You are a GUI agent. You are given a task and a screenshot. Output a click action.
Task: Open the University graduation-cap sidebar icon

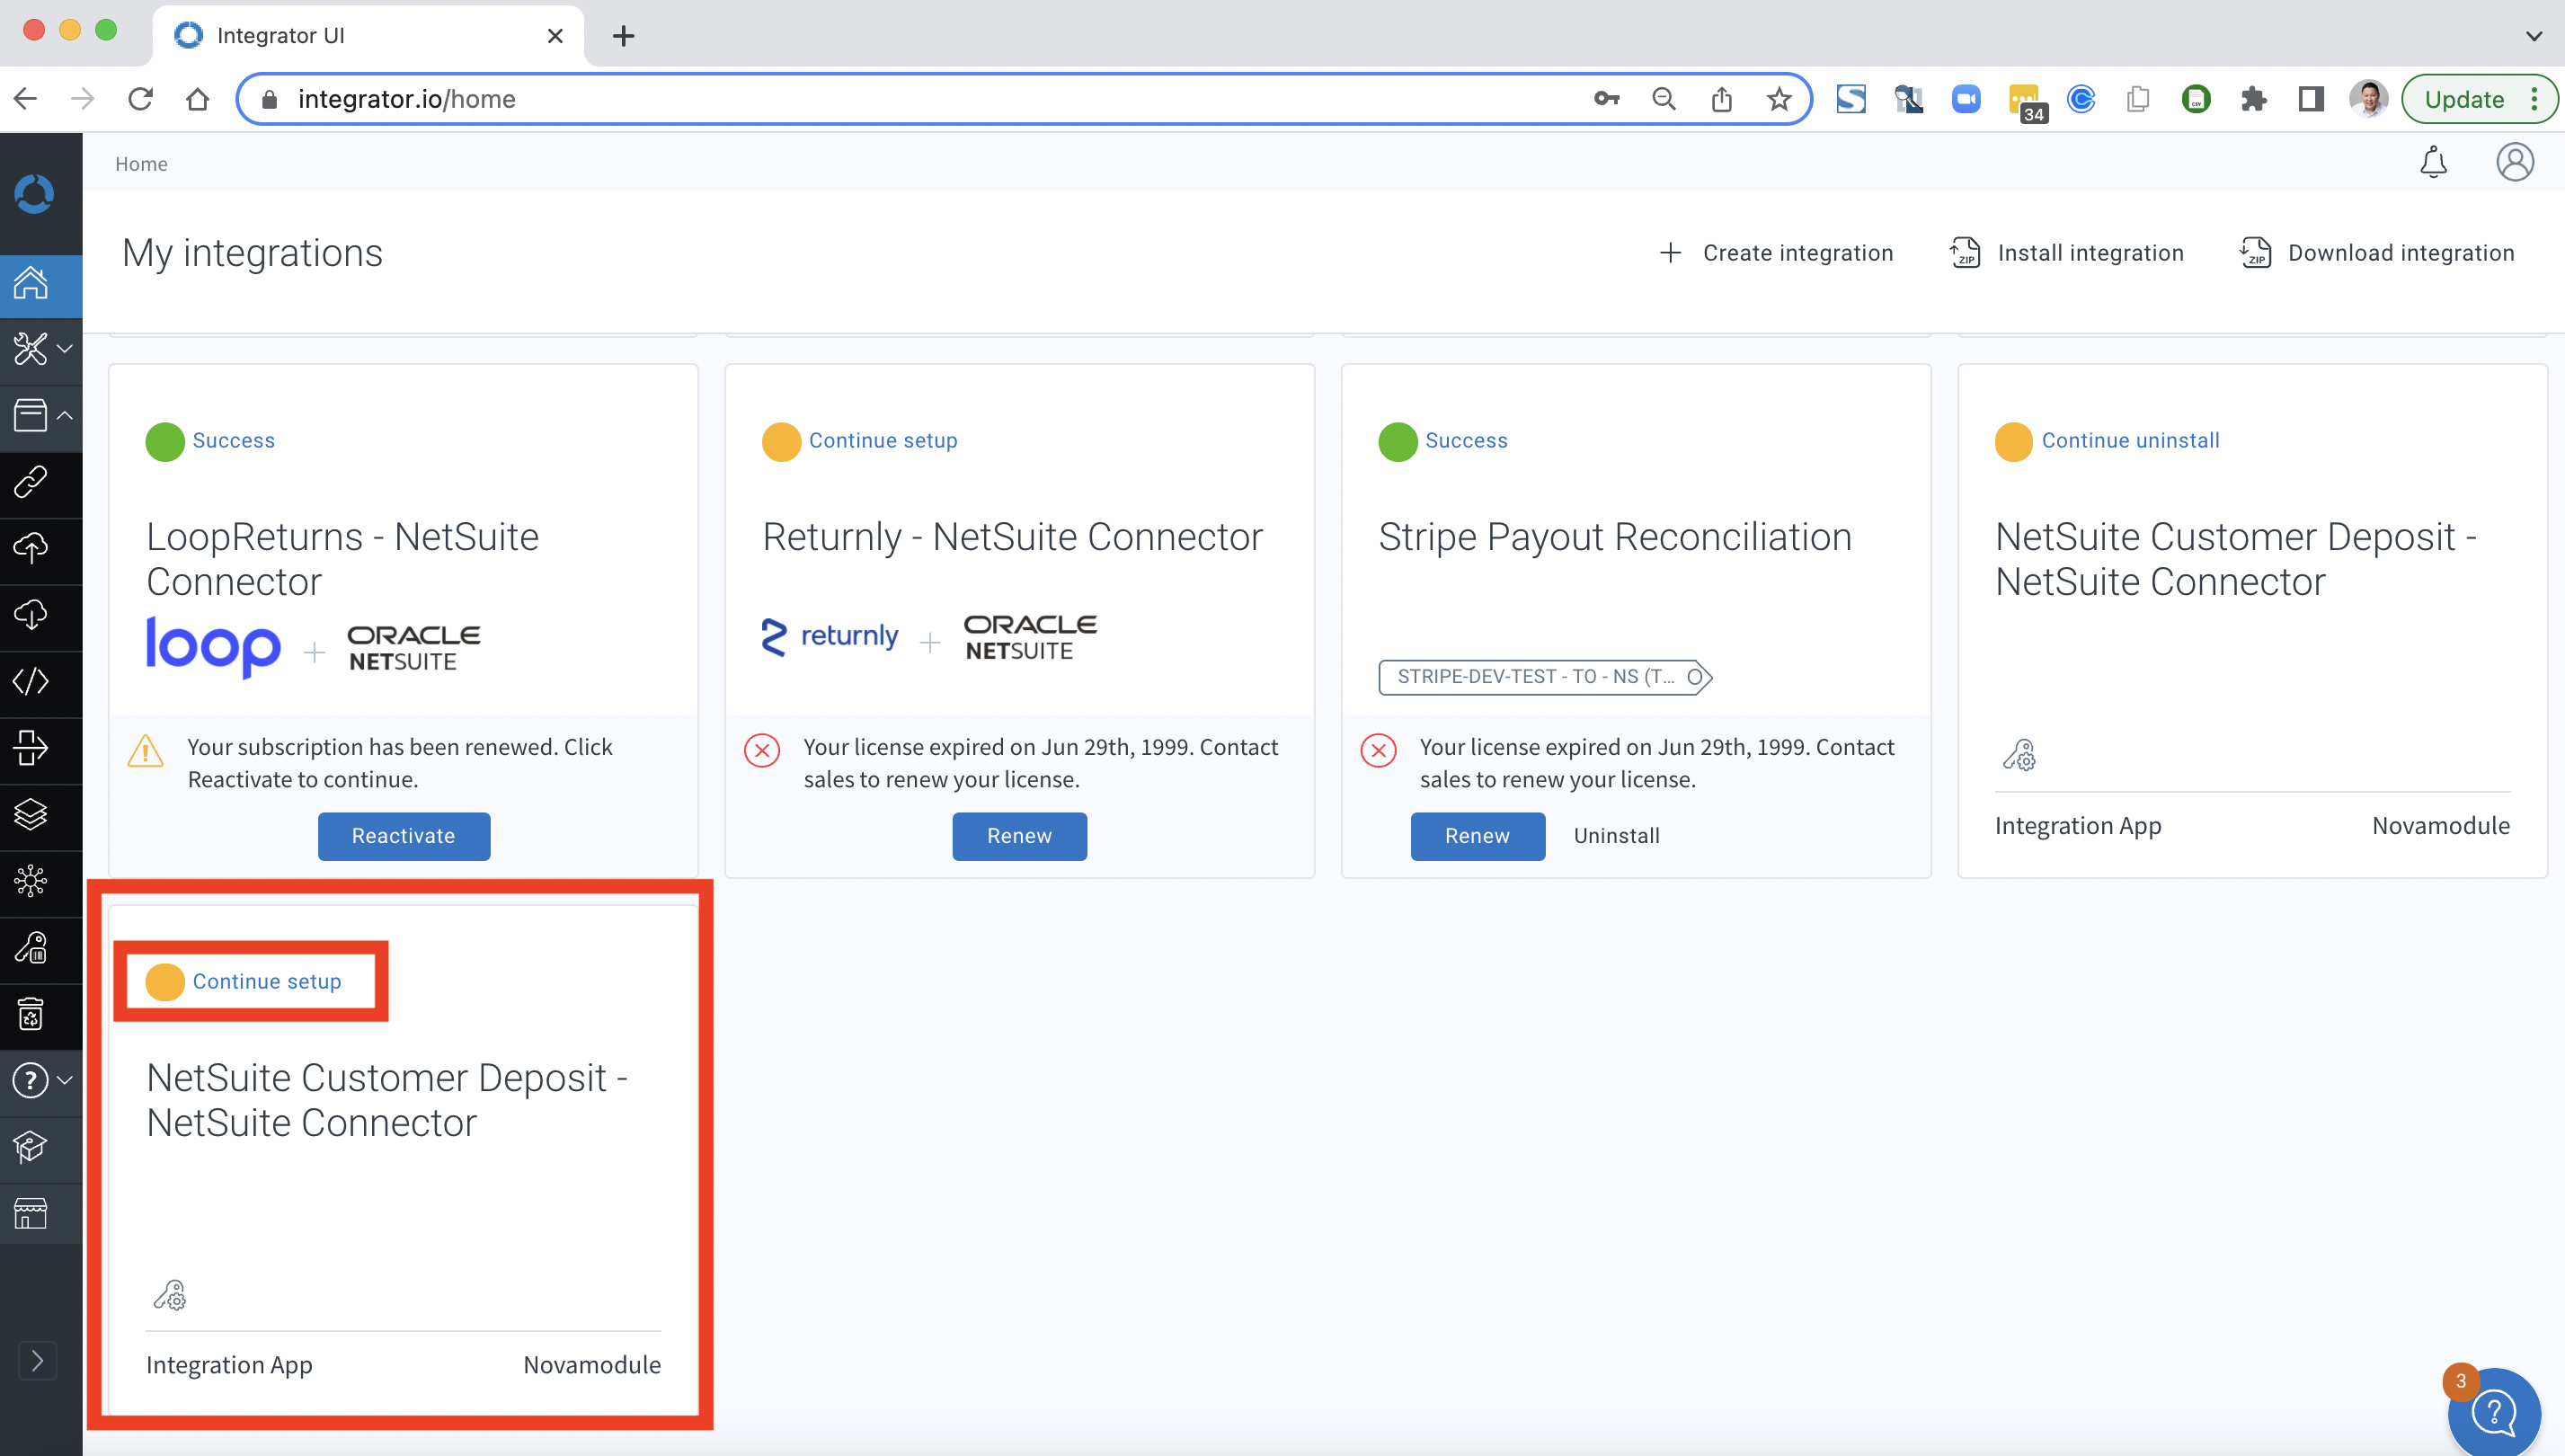pos(30,1147)
